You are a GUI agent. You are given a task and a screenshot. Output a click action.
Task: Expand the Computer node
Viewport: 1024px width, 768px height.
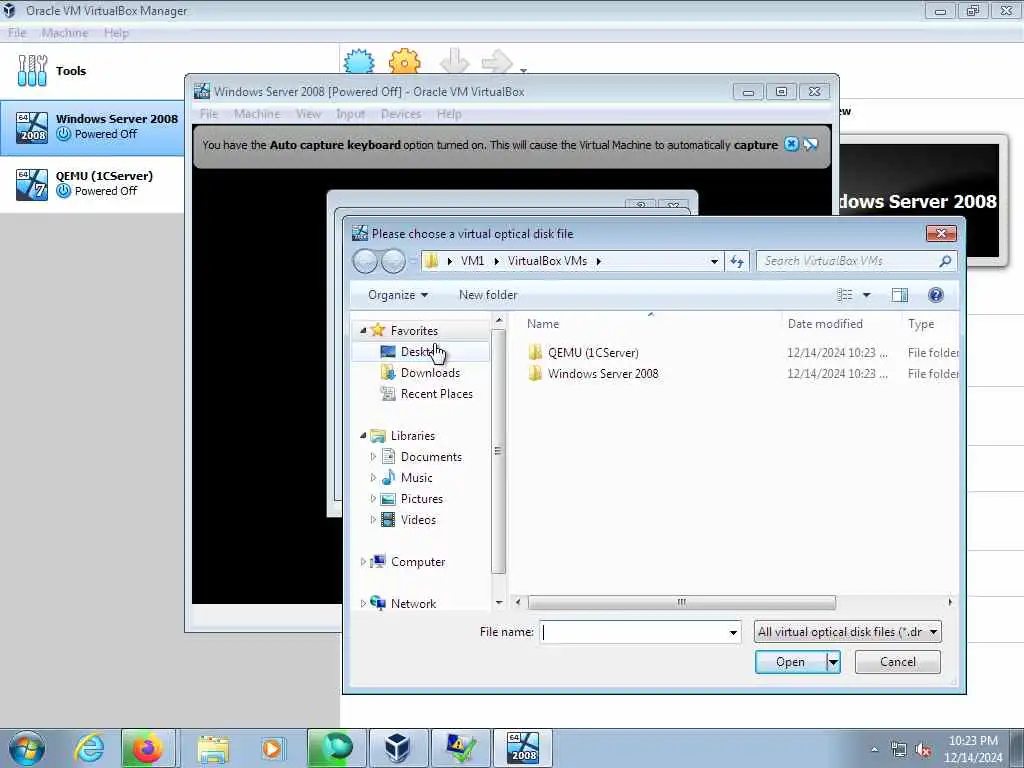(x=363, y=562)
